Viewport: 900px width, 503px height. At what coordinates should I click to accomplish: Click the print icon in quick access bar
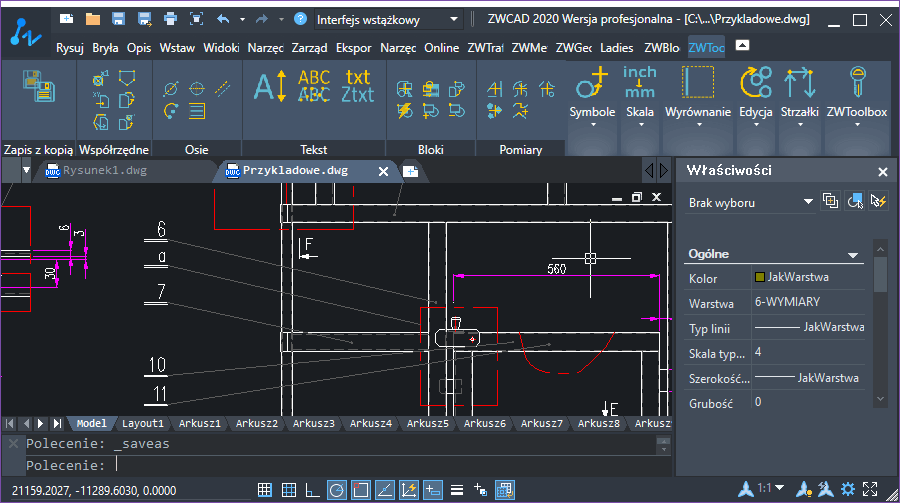(x=170, y=19)
